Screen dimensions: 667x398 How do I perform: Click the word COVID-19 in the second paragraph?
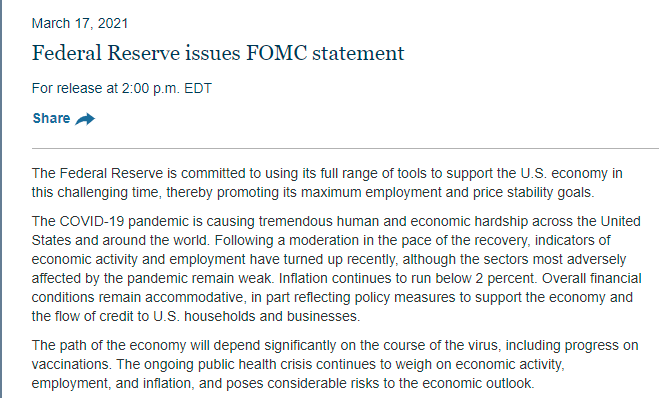click(91, 222)
